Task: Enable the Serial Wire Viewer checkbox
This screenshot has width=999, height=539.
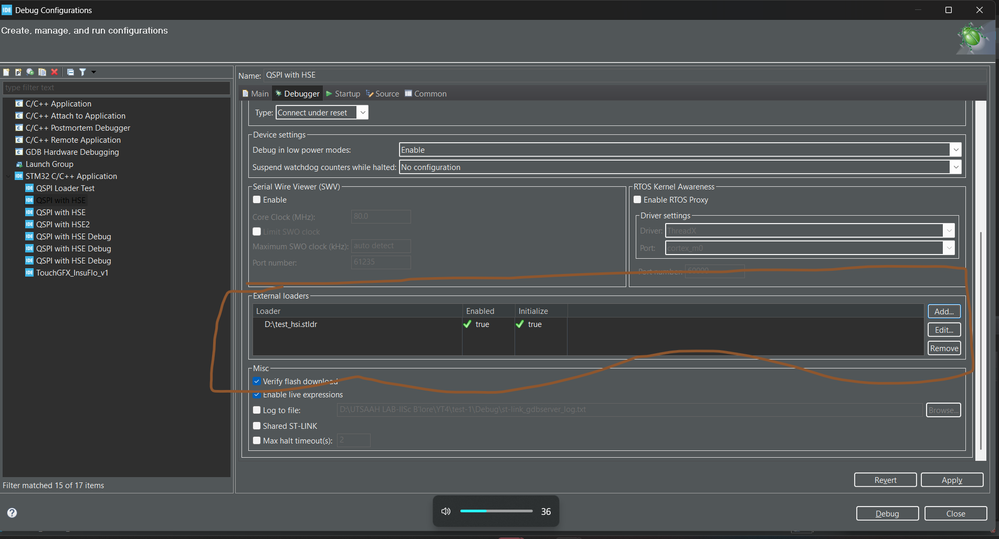Action: [x=258, y=200]
